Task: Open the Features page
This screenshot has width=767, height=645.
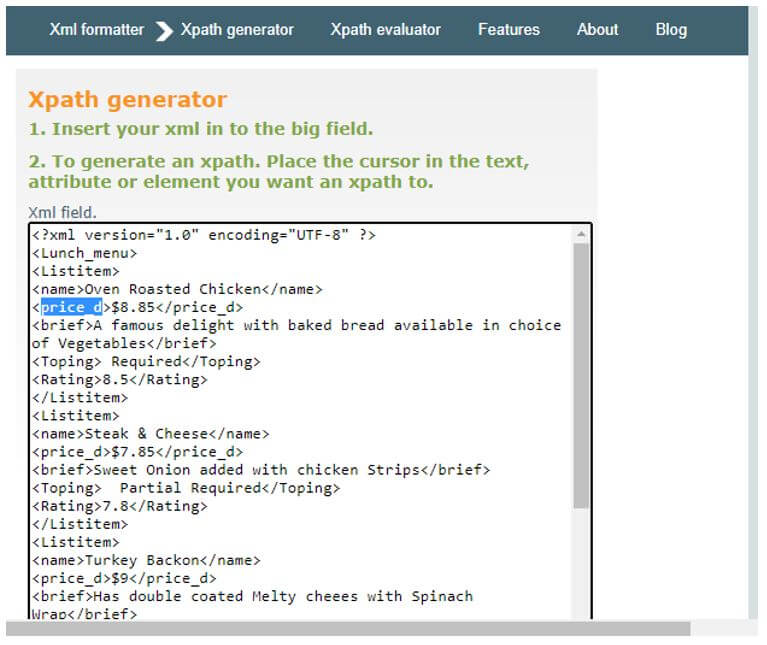Action: [509, 30]
